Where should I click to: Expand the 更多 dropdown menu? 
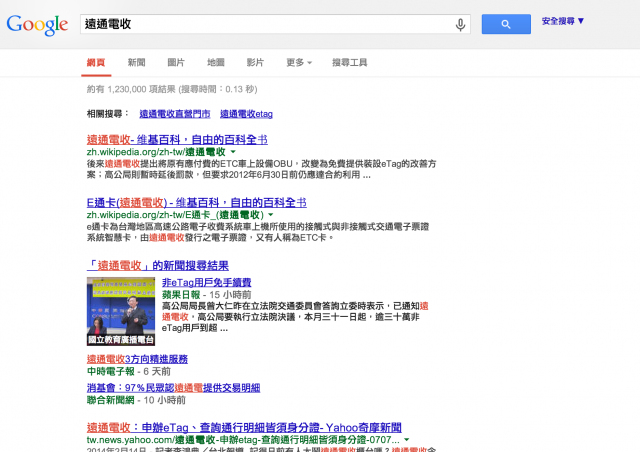(x=299, y=62)
